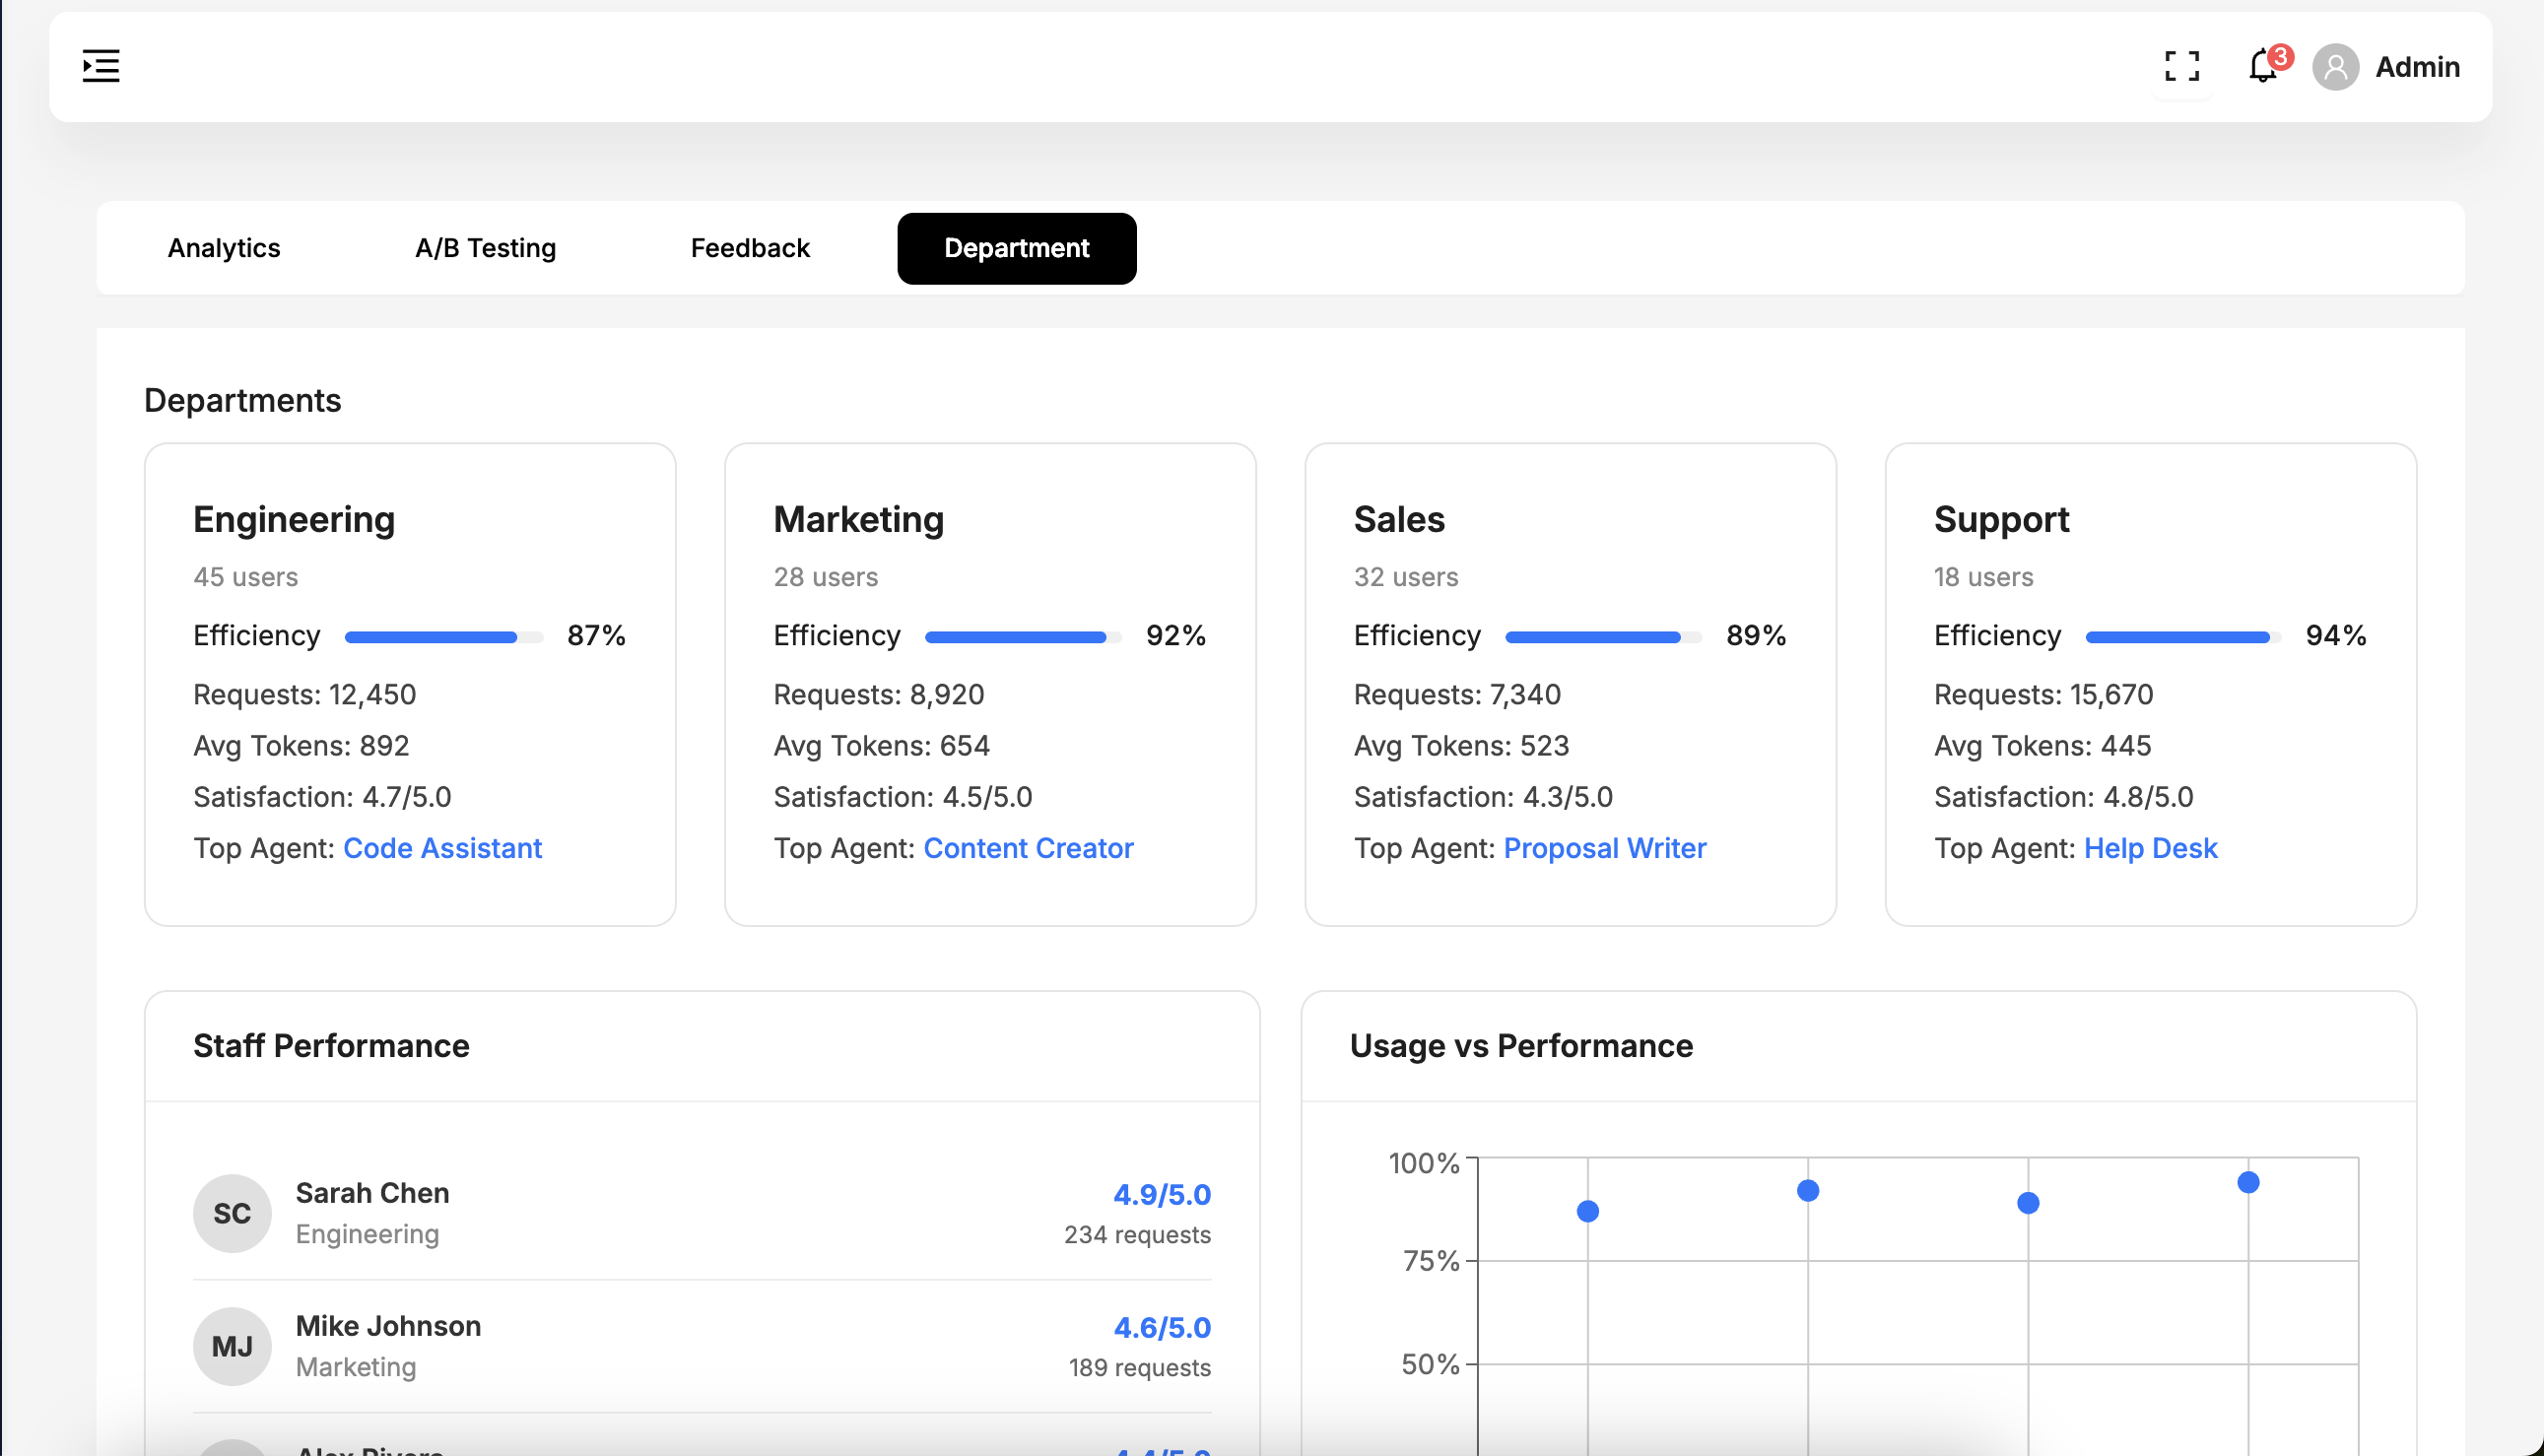Screen dimensions: 2544x1456
Task: Open notifications bell with 3 badge
Action: tap(2262, 66)
